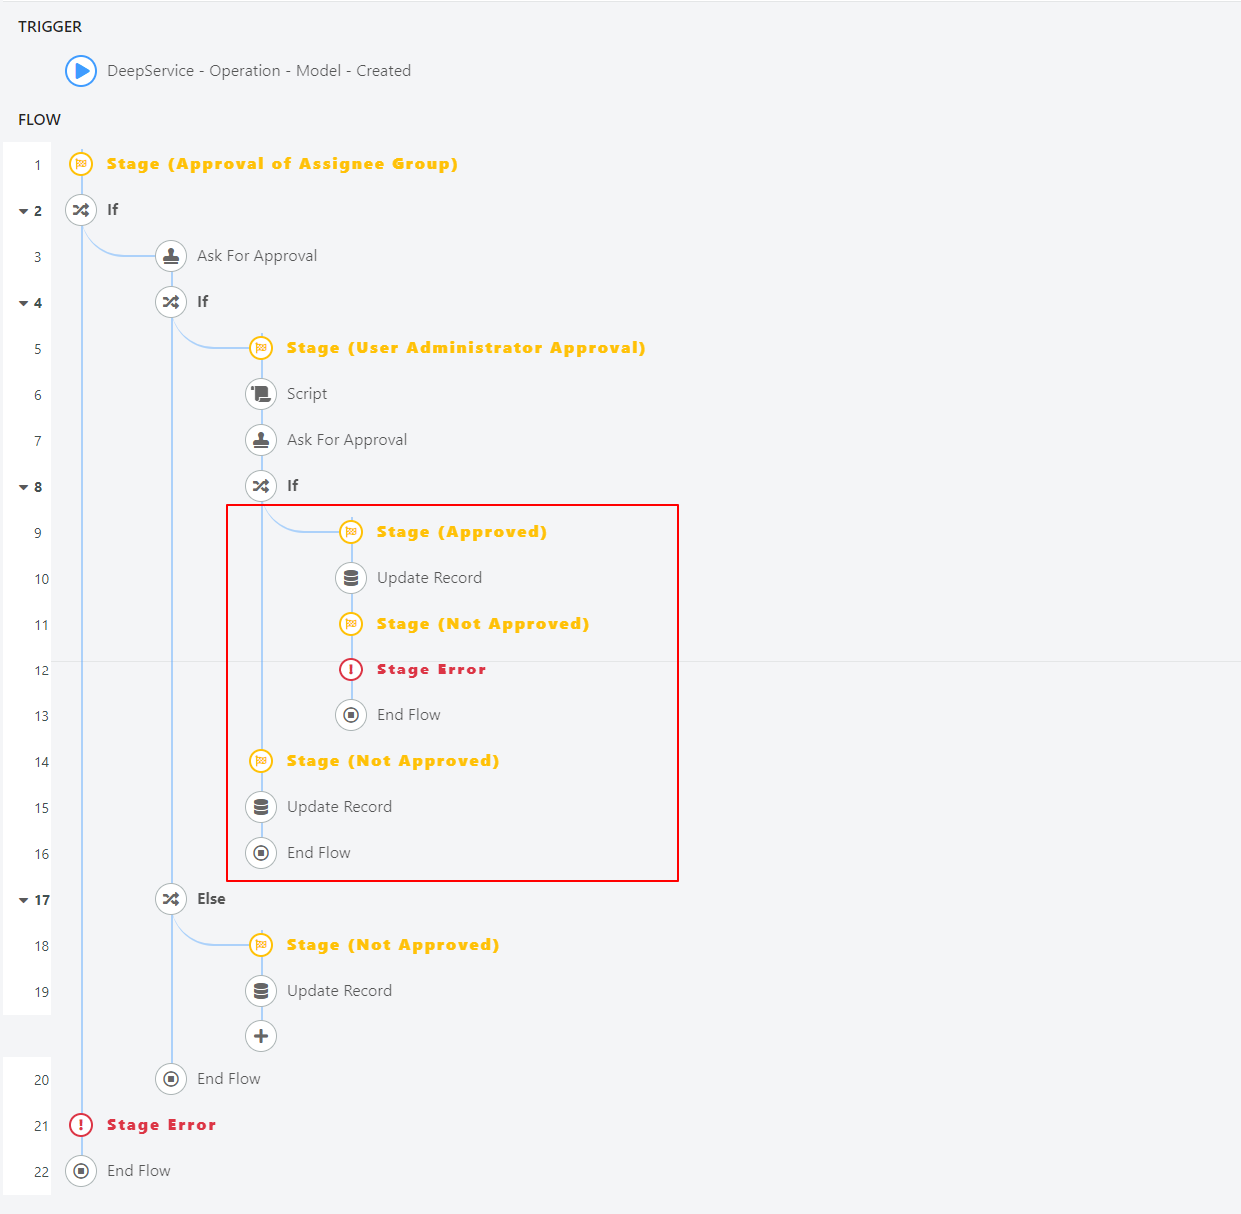Screen dimensions: 1241x1214
Task: Click the If branch icon on step 2
Action: pos(81,210)
